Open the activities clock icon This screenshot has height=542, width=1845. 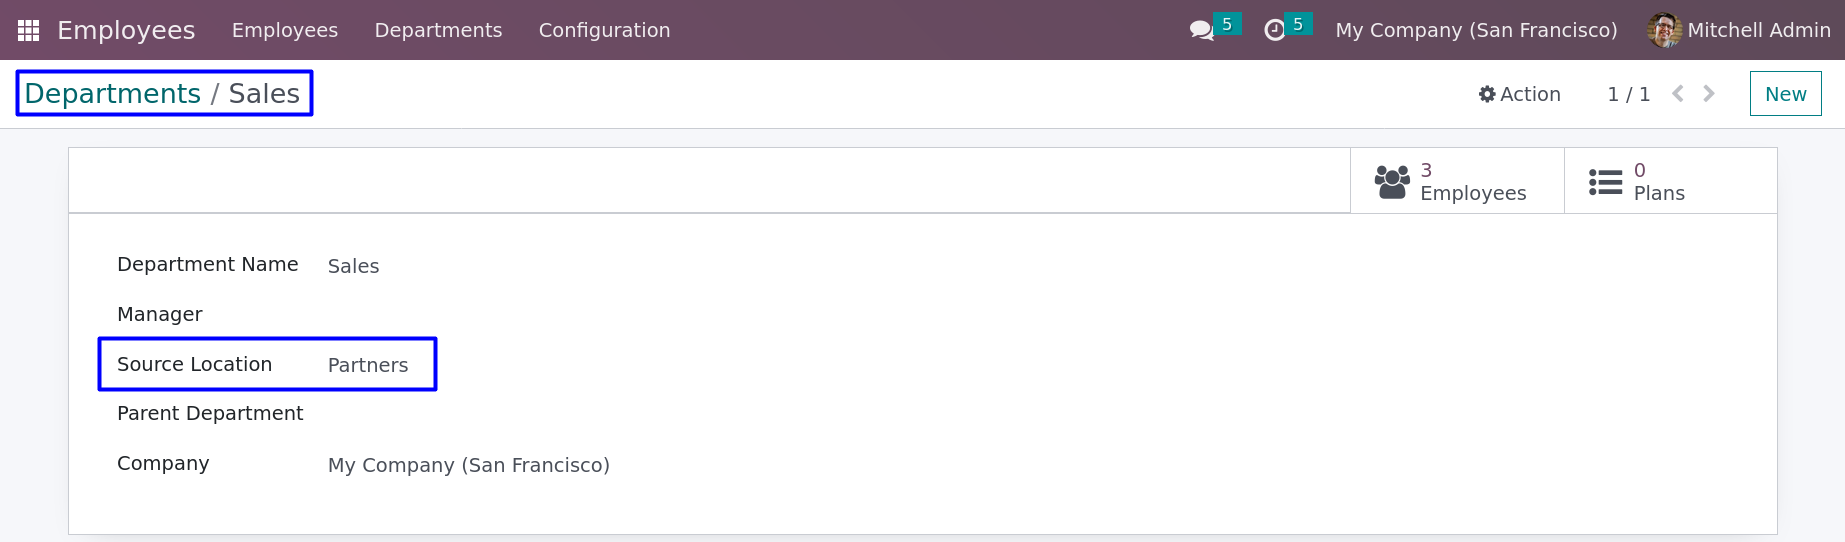(x=1274, y=30)
